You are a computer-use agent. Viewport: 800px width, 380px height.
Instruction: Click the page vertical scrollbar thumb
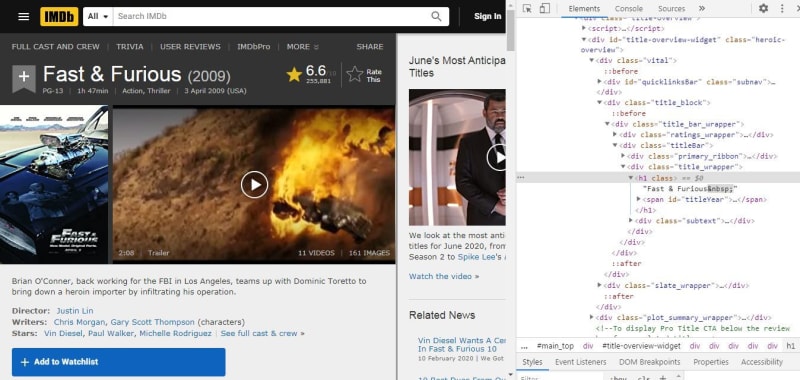(511, 30)
